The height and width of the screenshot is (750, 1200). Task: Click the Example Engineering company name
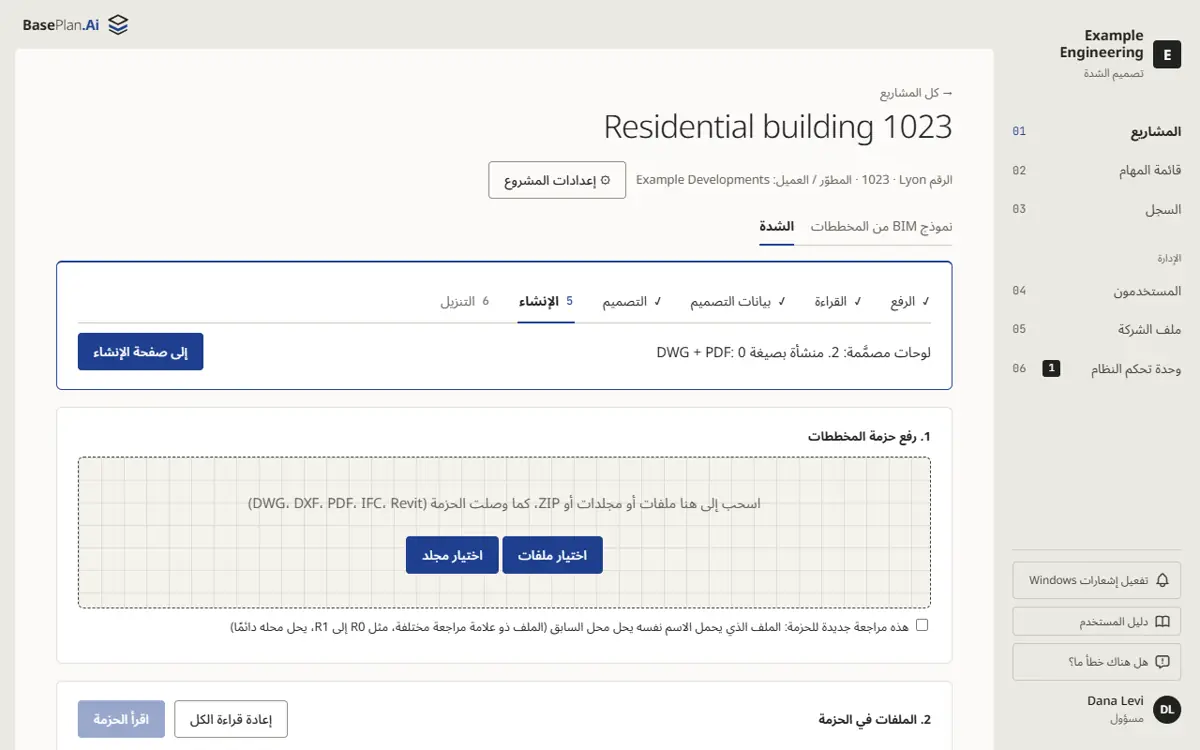point(1102,44)
